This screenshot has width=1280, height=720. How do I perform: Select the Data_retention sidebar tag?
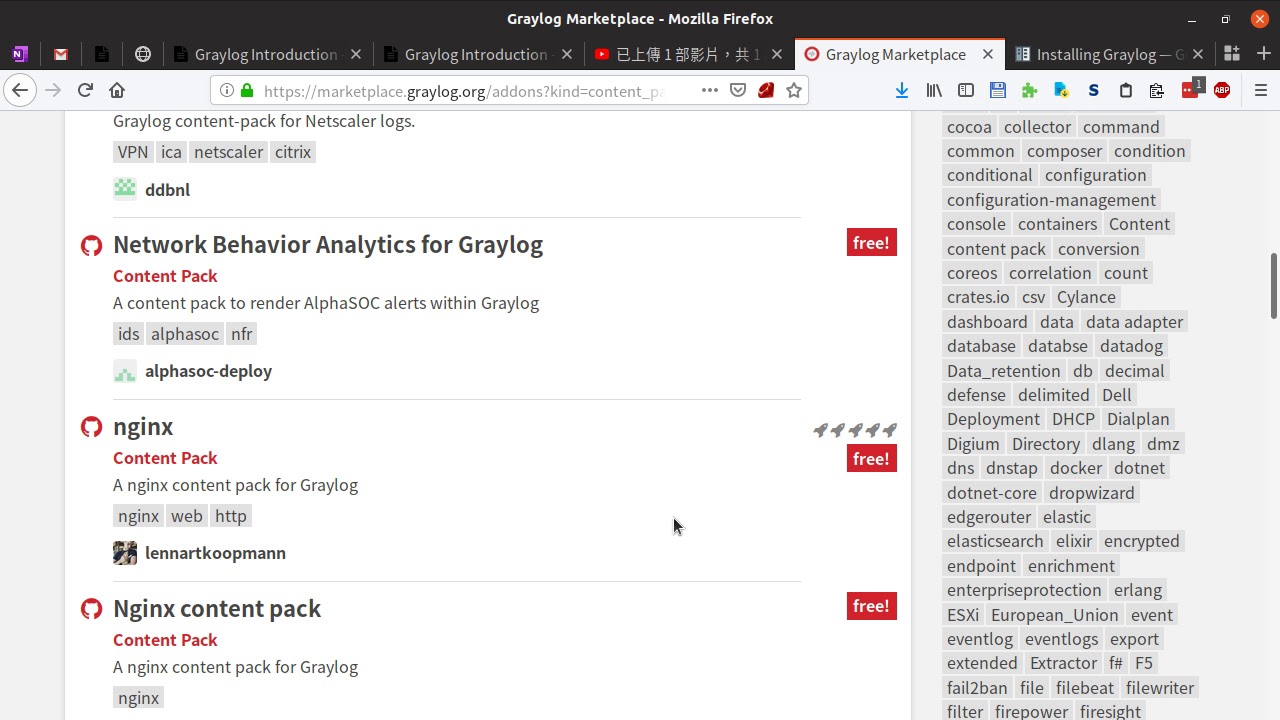[1004, 371]
